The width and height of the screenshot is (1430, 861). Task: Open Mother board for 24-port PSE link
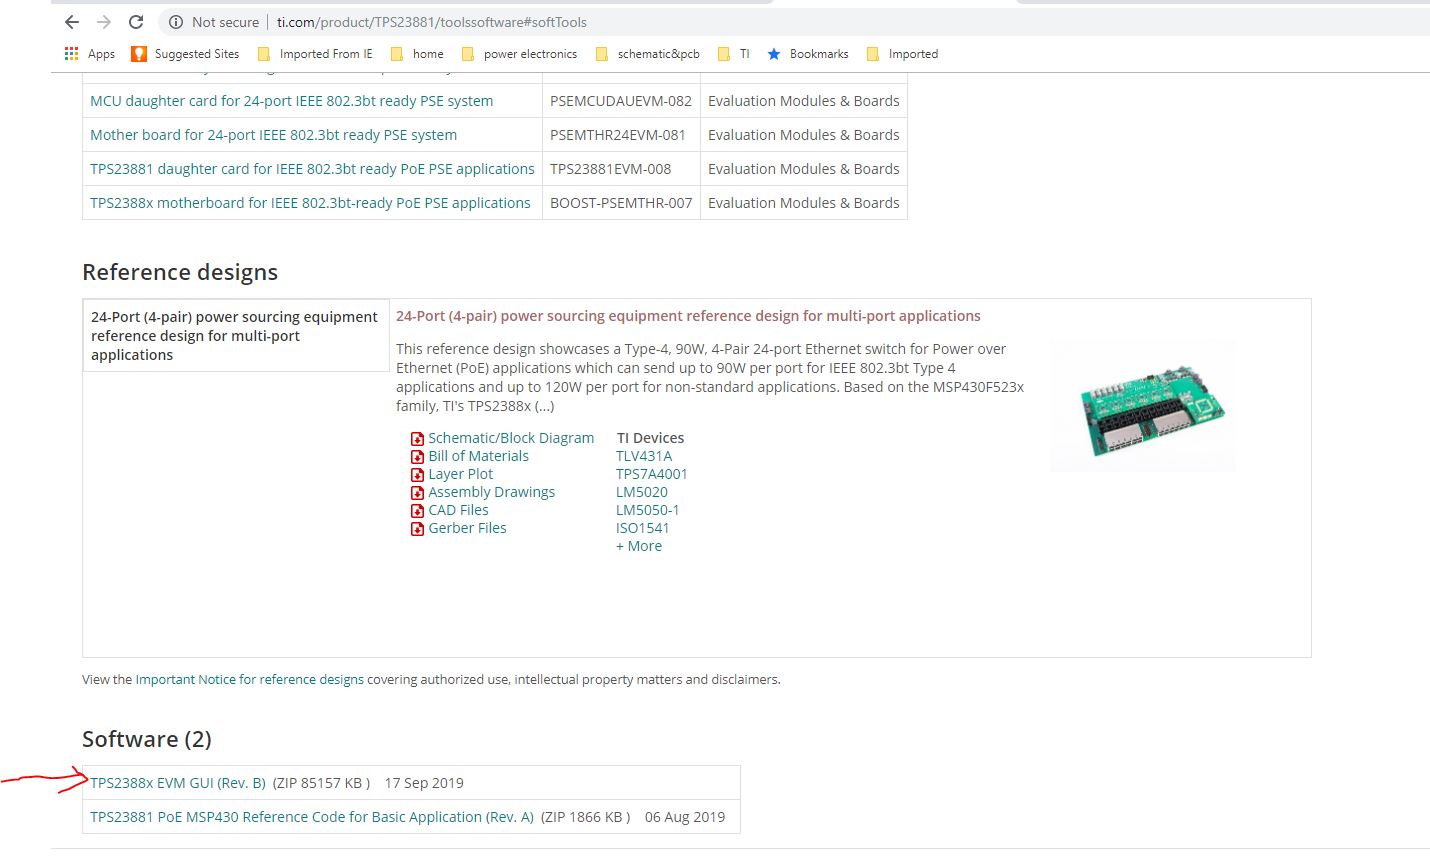point(273,135)
